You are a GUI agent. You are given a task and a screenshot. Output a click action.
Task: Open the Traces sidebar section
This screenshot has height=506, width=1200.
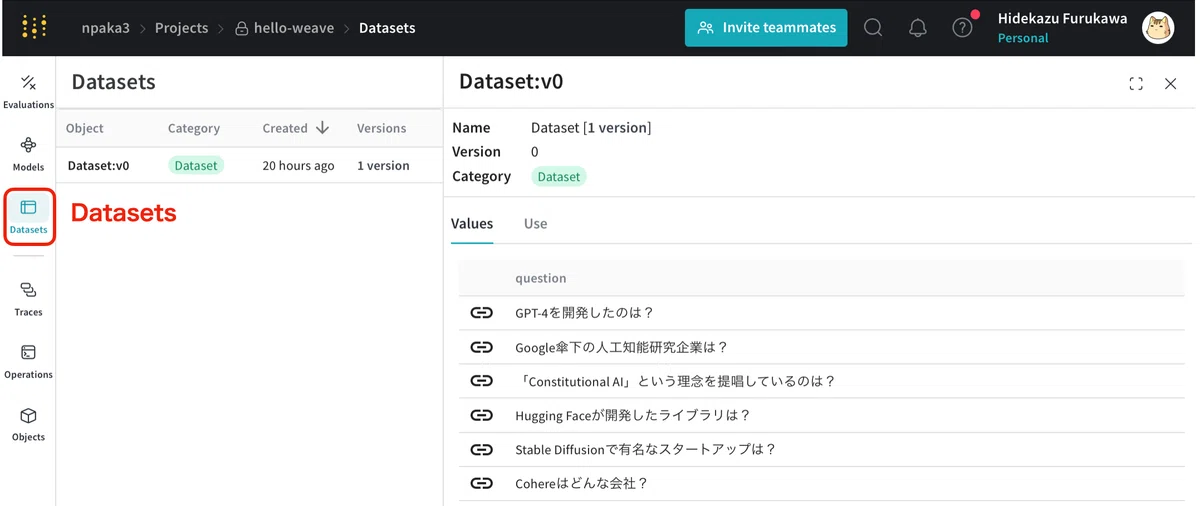28,299
